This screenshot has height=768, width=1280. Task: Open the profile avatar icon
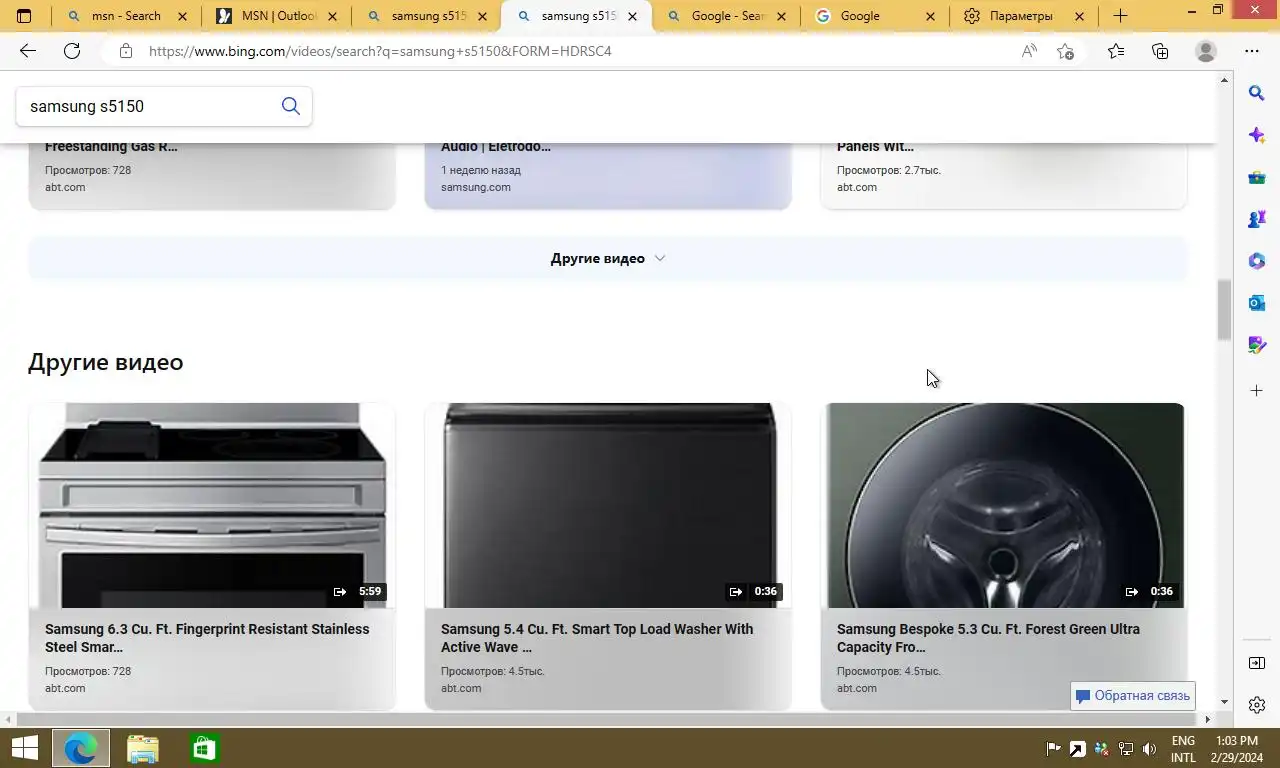(x=1206, y=51)
